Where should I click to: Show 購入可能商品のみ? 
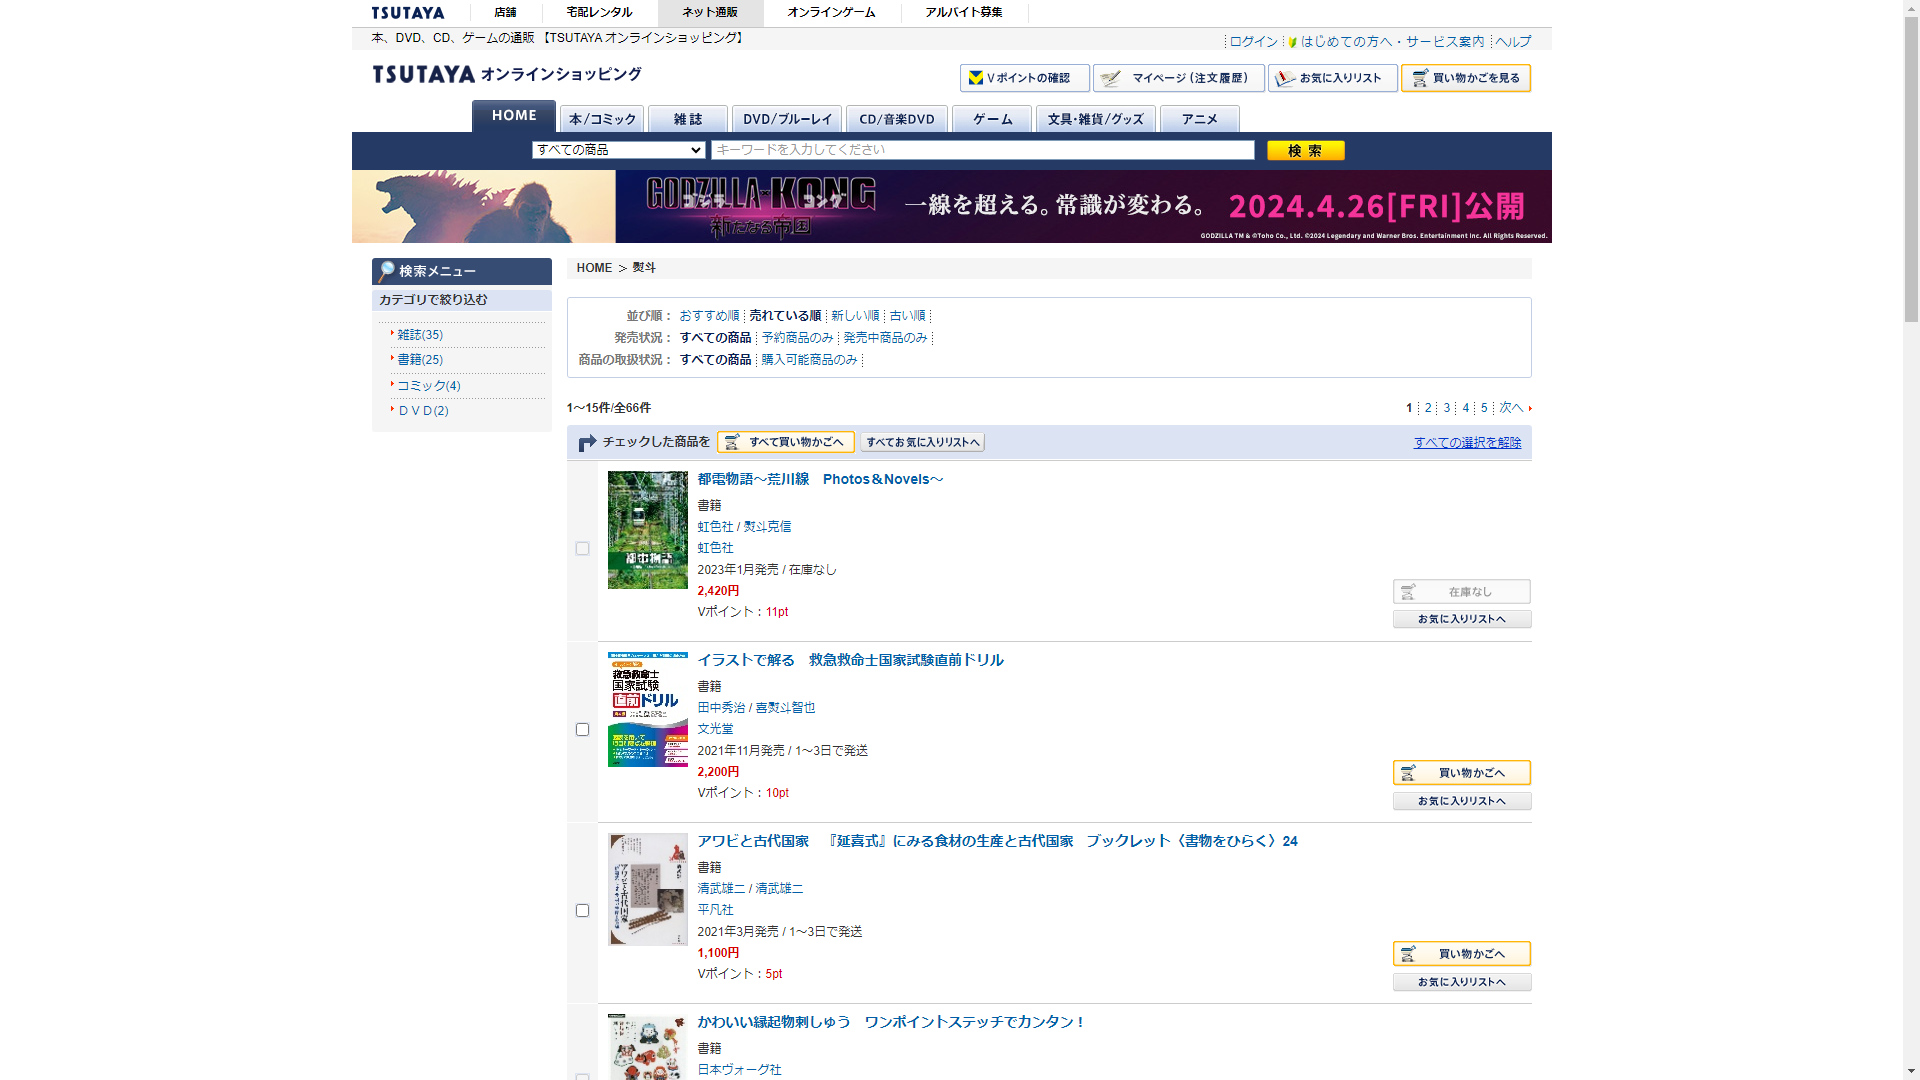point(809,360)
